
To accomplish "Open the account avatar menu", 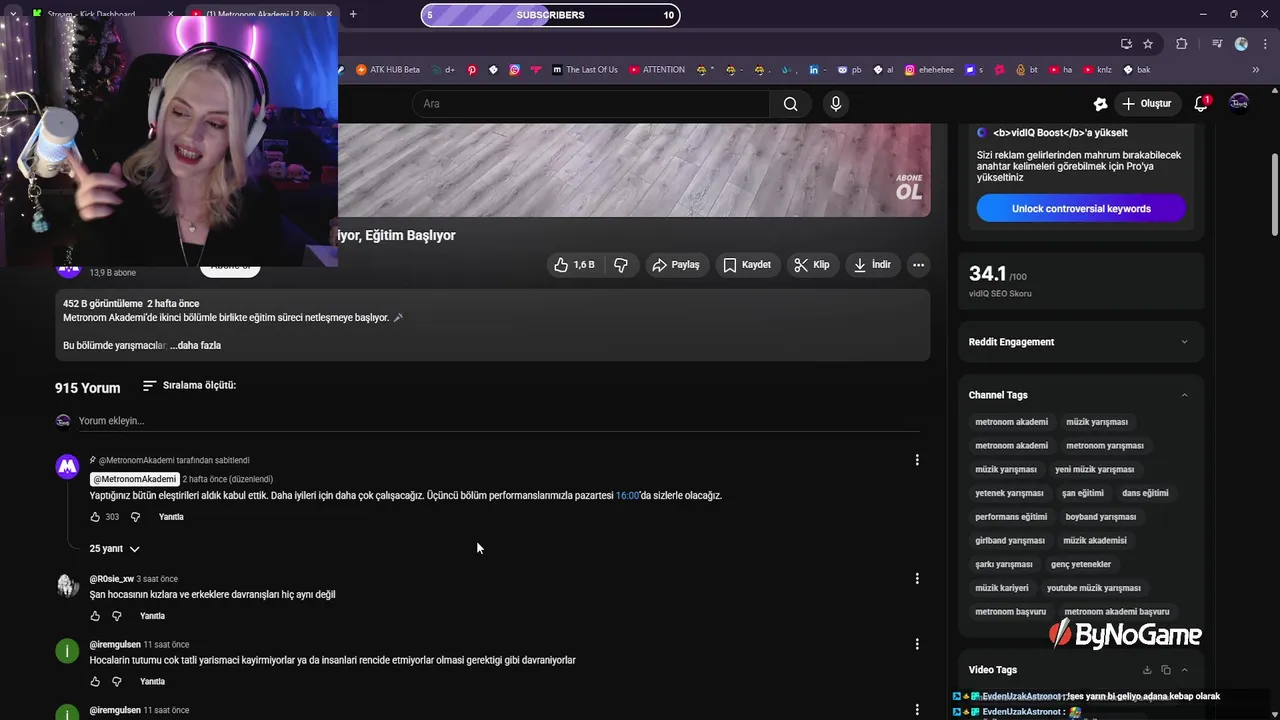I will pos(1239,103).
